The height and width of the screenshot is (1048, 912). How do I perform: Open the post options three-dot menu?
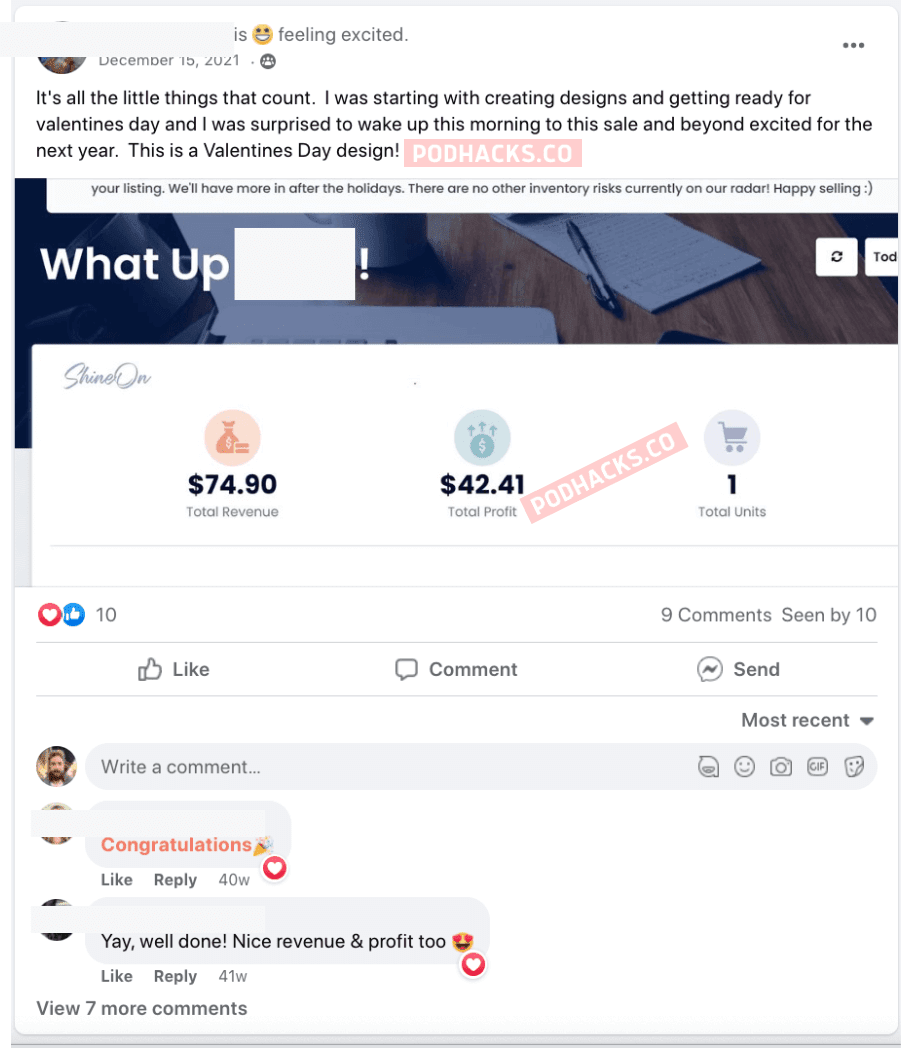click(x=853, y=45)
